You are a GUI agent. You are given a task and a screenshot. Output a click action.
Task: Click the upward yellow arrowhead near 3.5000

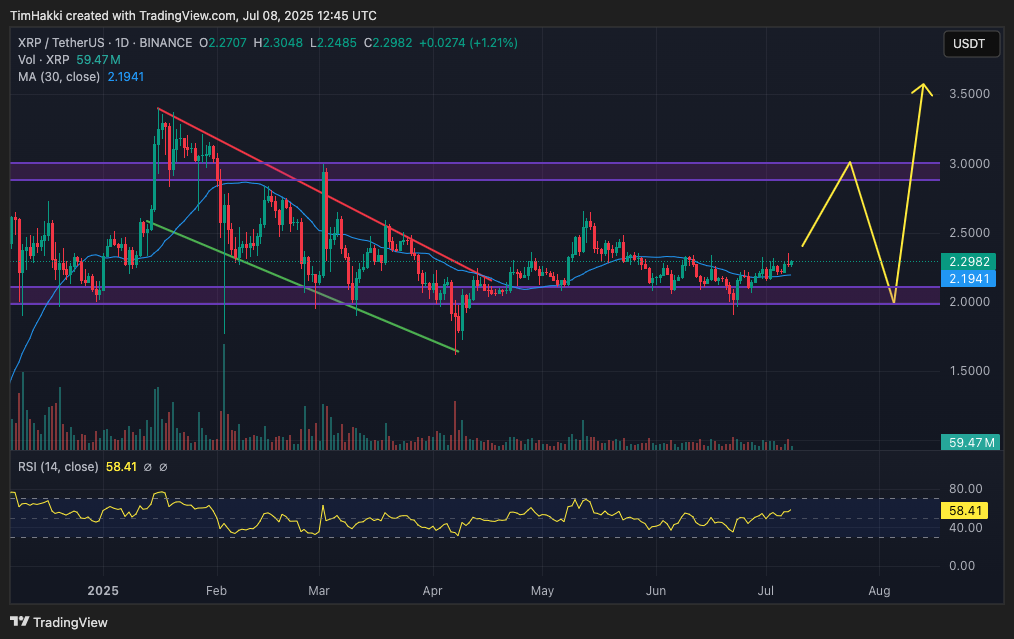pyautogui.click(x=923, y=88)
